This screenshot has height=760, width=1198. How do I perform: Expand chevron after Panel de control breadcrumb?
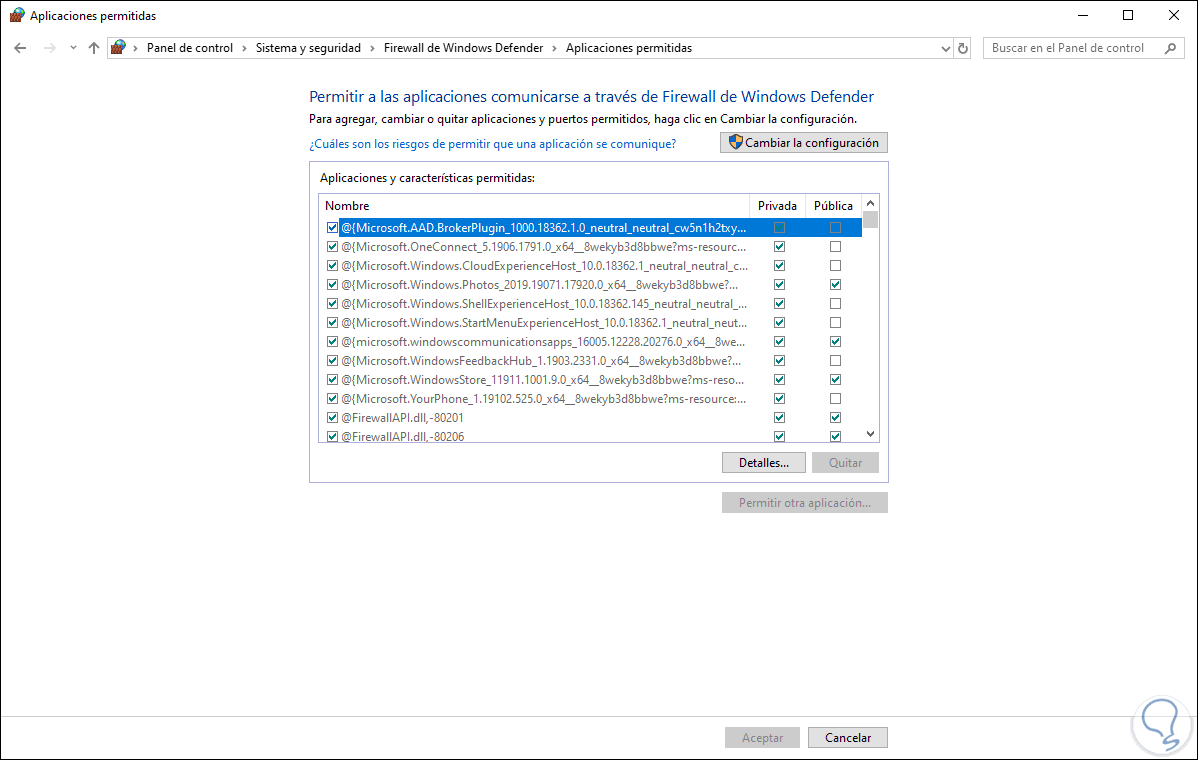point(244,48)
